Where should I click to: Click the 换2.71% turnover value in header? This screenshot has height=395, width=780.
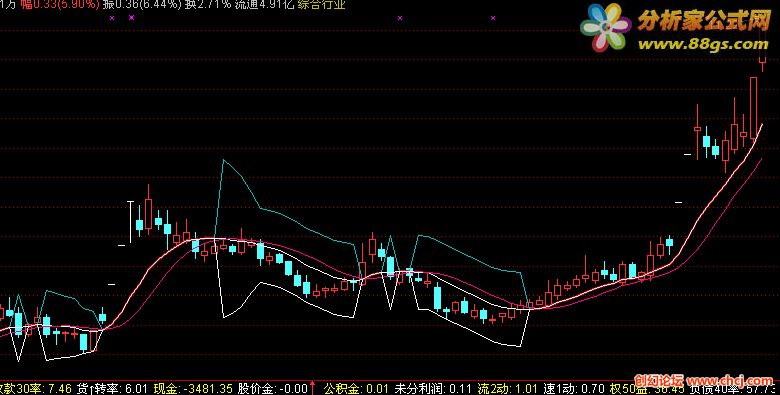(208, 5)
